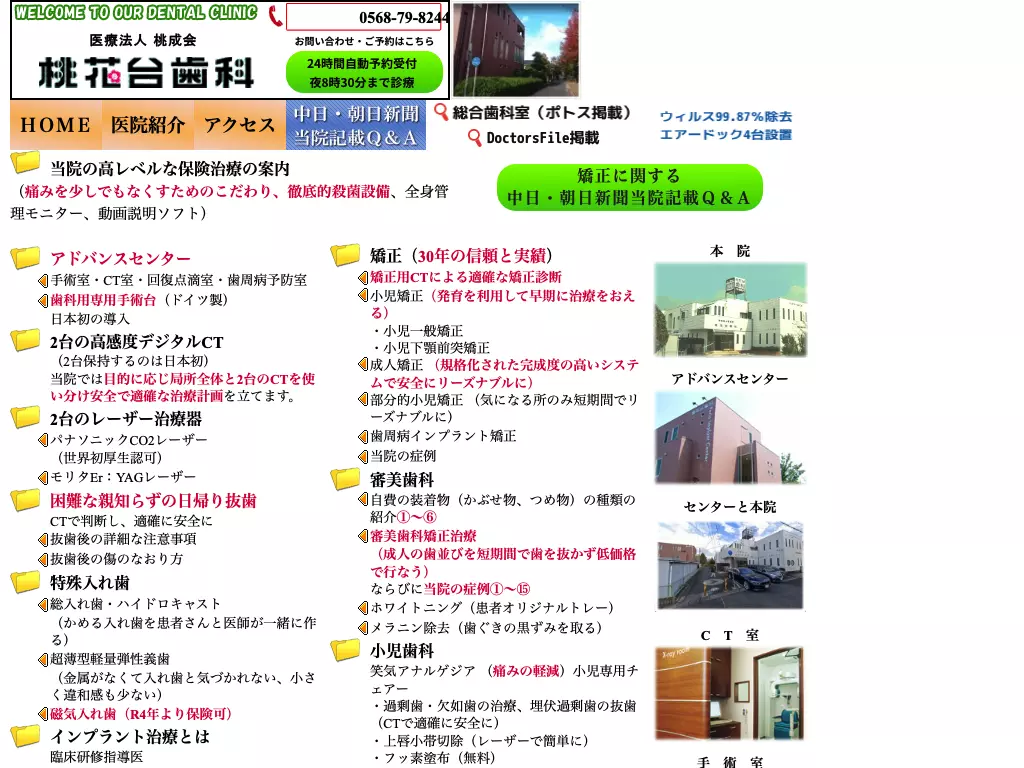Click folder icon beside 2台のレーザー治療器

(25, 417)
